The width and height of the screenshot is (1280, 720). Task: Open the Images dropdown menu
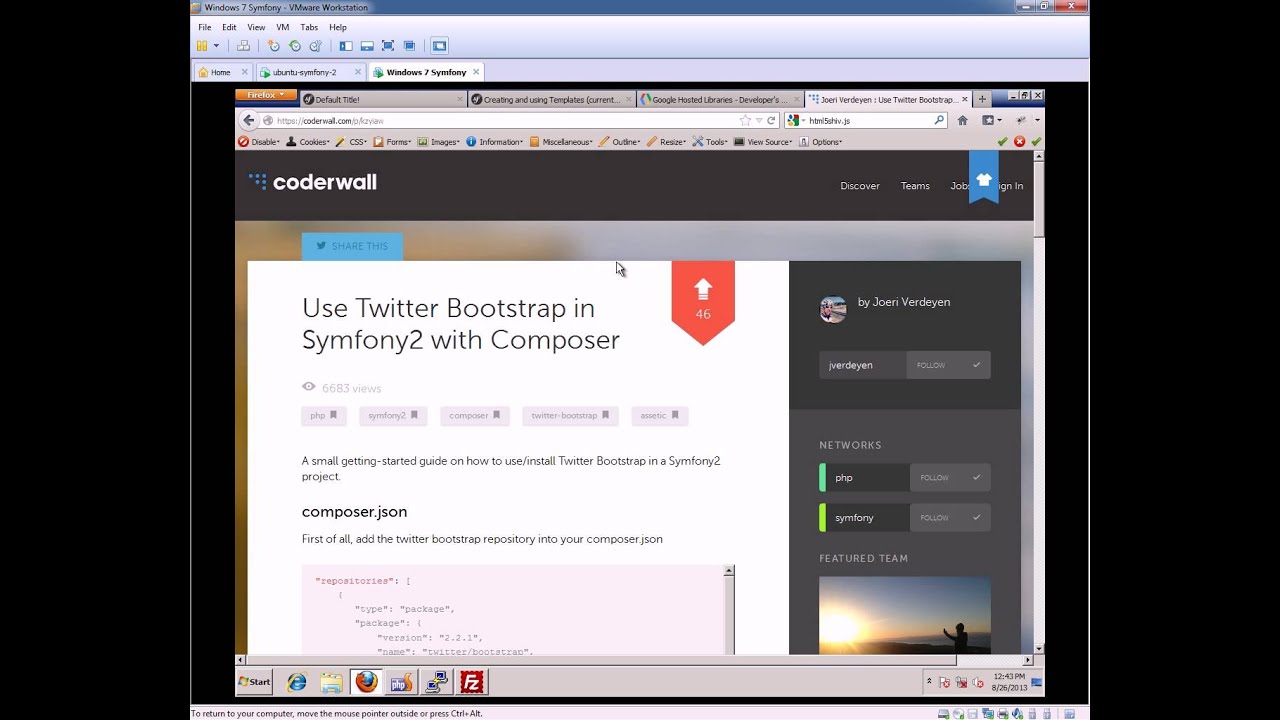click(x=438, y=142)
